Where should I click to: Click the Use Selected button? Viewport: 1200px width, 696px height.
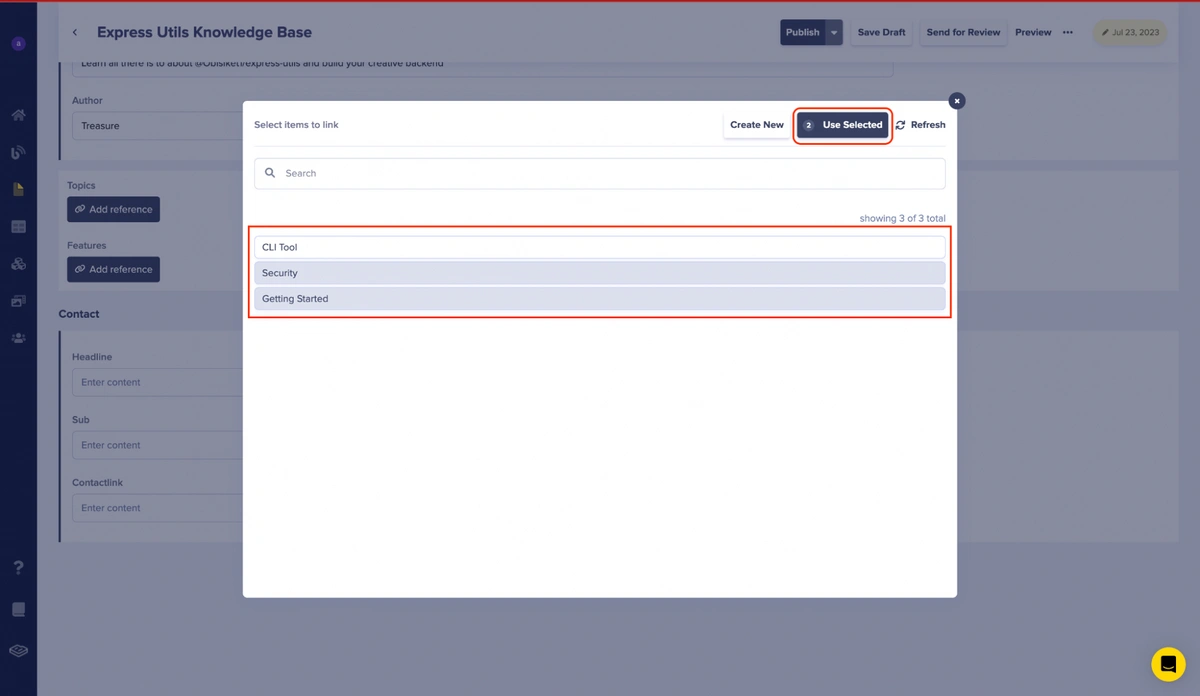843,125
